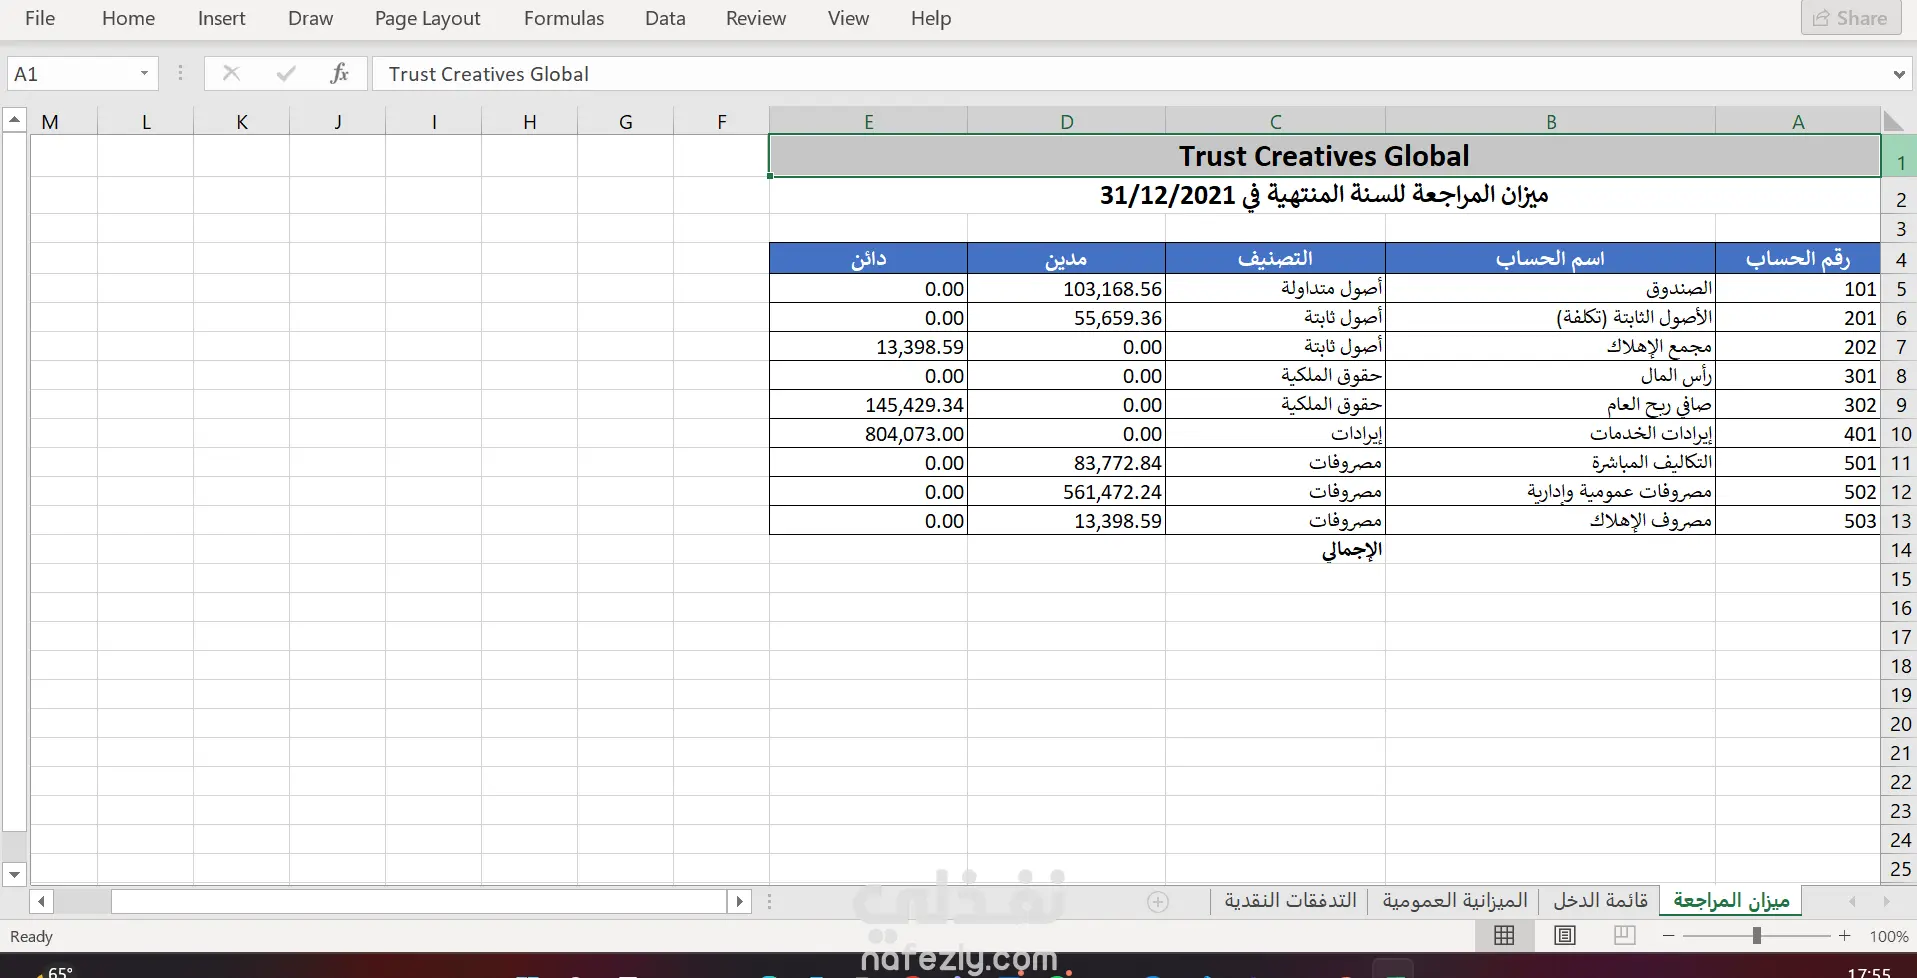Select the دائن header cell
Screen dimensions: 1917x978
(x=868, y=259)
